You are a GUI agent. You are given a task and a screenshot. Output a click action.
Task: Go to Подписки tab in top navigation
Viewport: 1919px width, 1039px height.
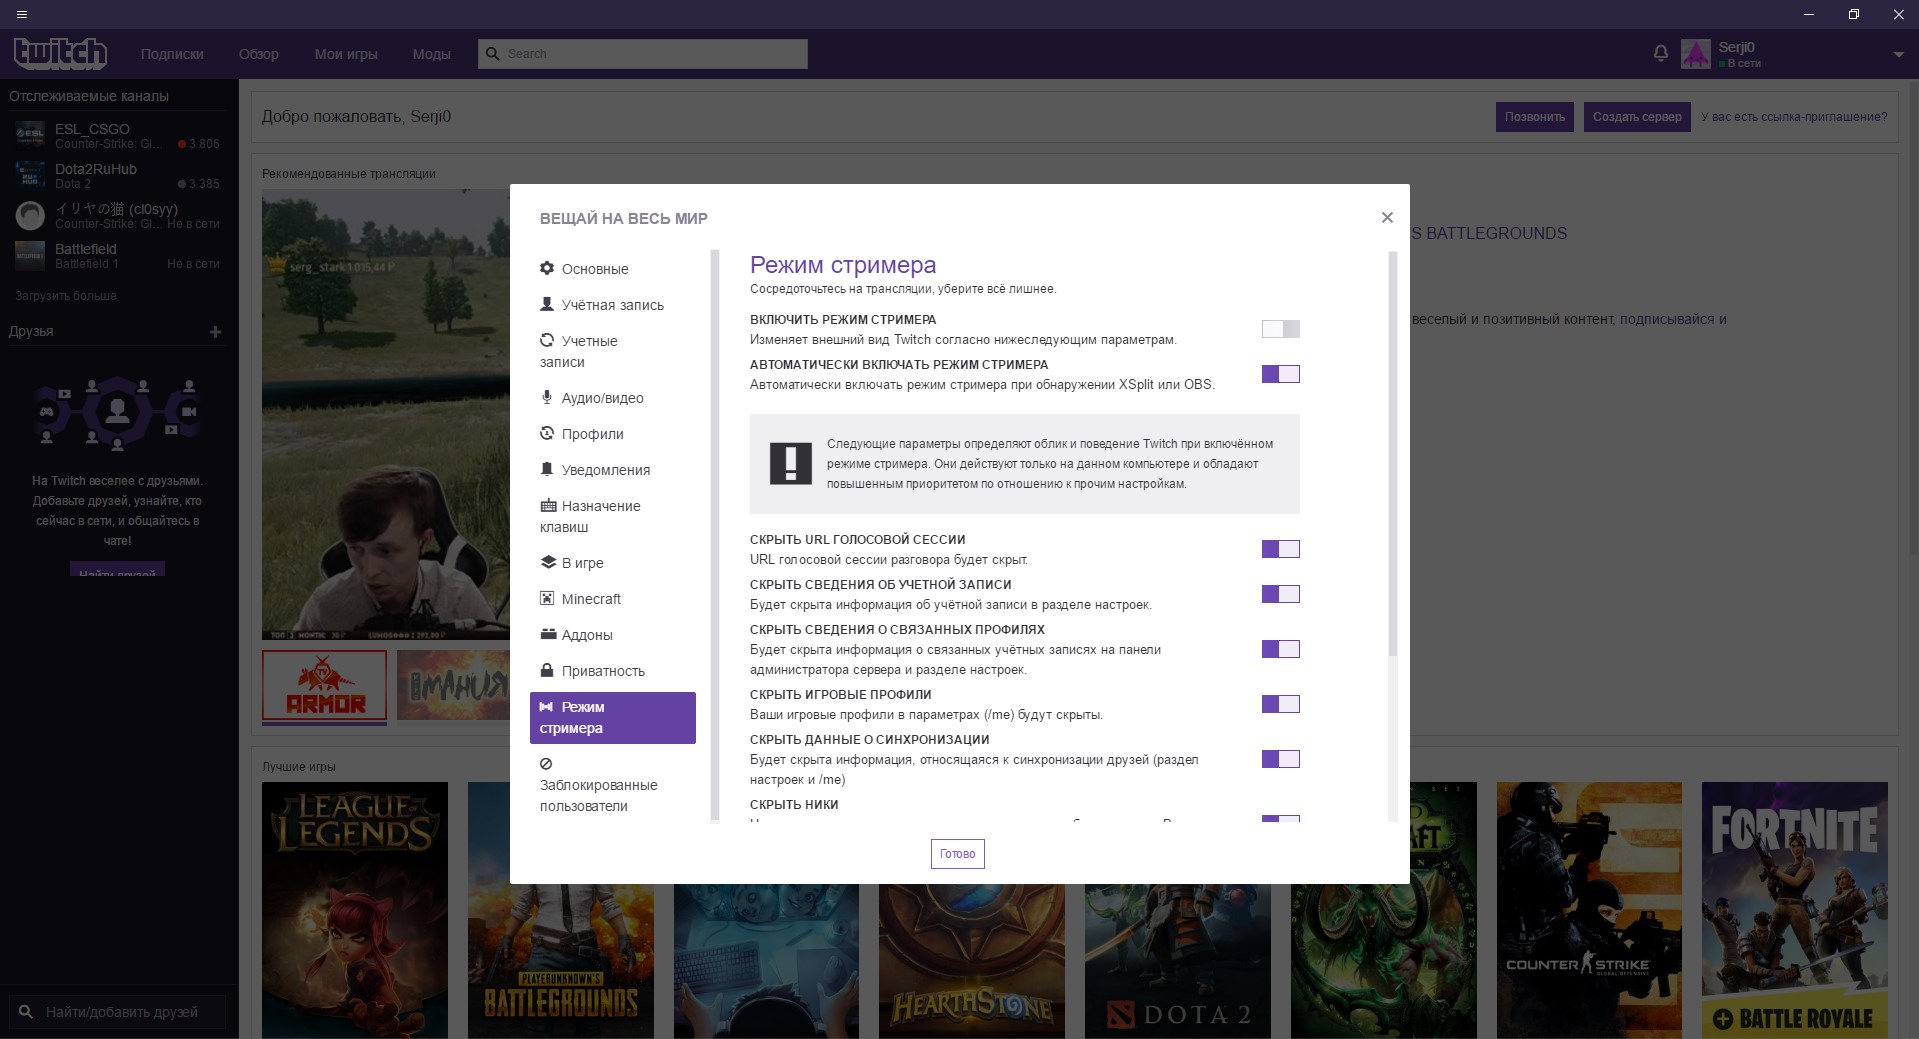click(x=172, y=54)
